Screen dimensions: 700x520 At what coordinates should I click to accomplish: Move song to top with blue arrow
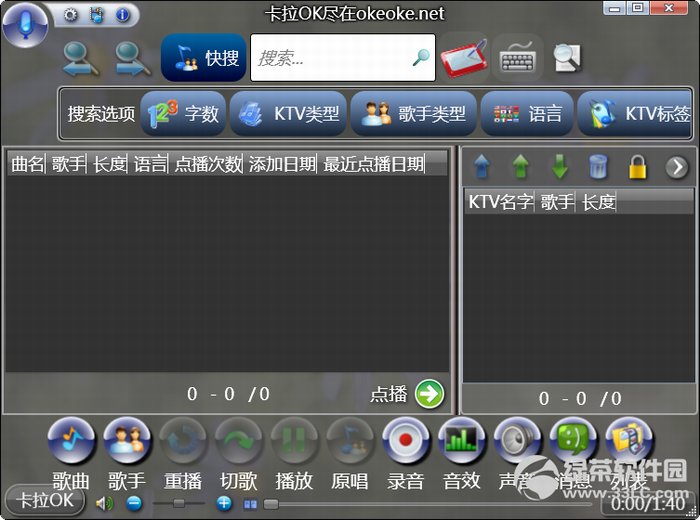pyautogui.click(x=482, y=166)
